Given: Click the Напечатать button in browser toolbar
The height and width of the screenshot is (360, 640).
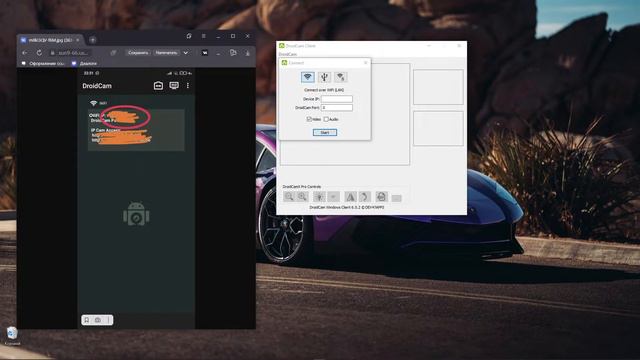Looking at the screenshot, I should coord(167,53).
